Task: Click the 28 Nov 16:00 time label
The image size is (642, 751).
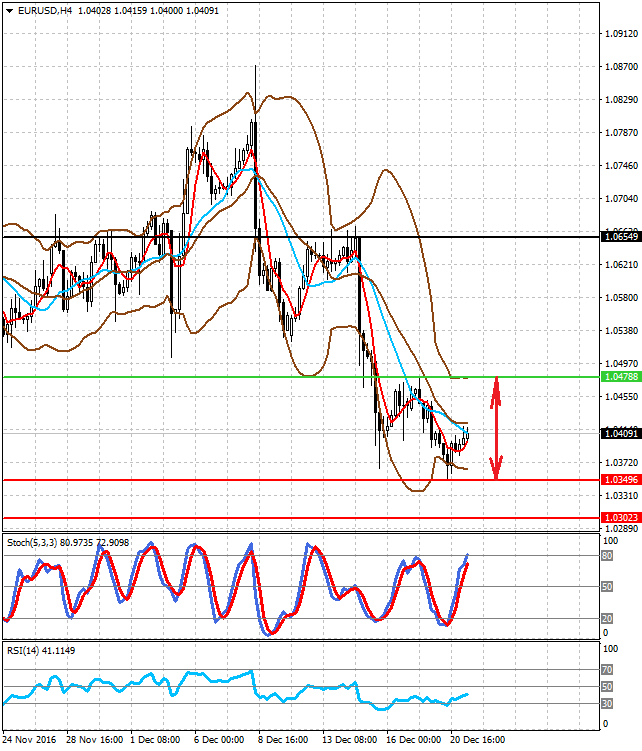Action: (x=94, y=740)
